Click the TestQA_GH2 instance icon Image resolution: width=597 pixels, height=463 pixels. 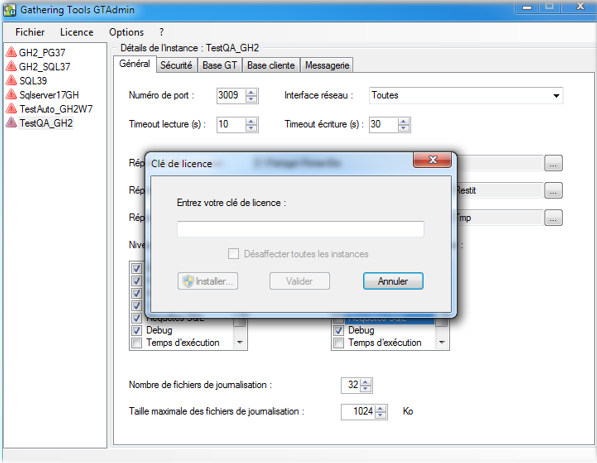click(11, 123)
